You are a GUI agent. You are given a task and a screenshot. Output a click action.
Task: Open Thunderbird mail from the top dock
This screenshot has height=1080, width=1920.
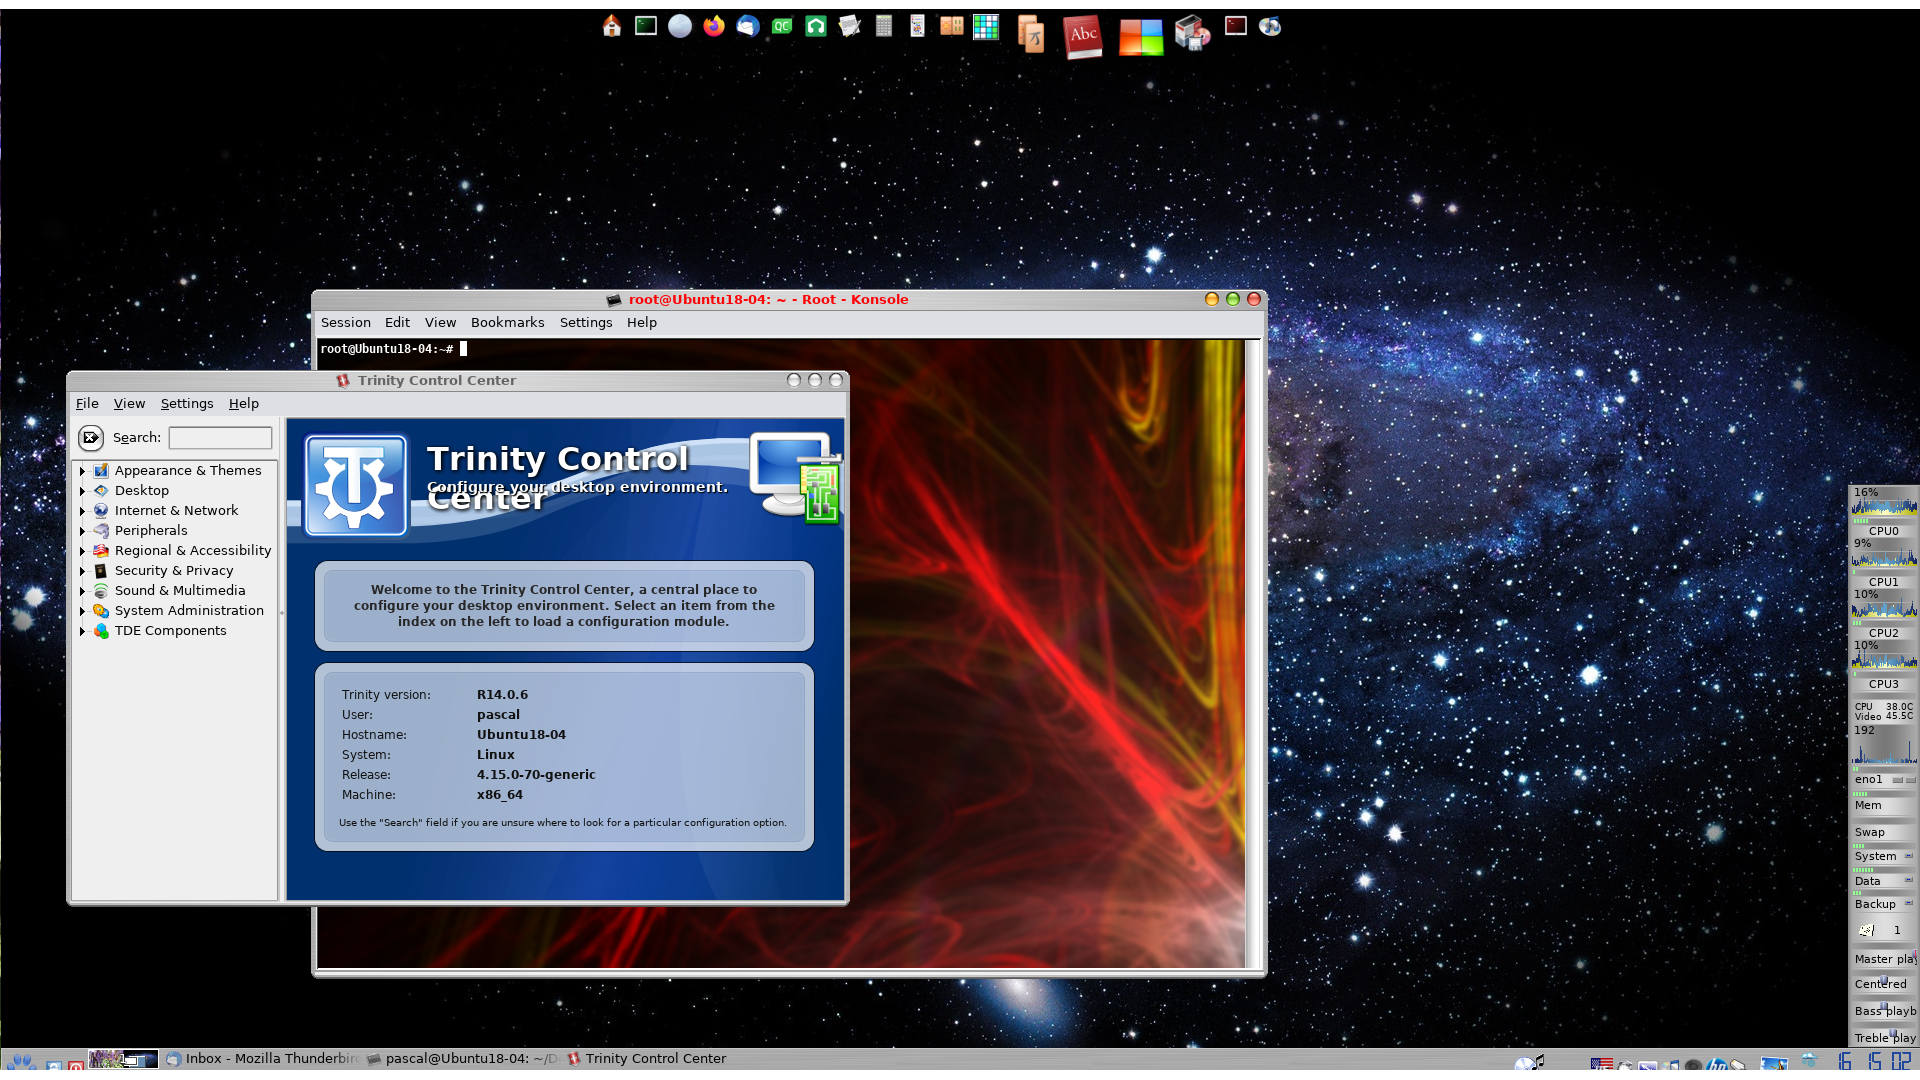point(748,26)
